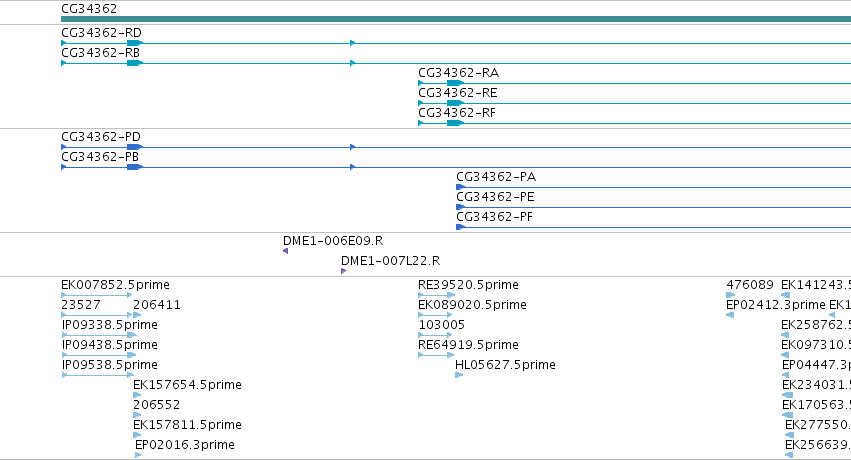Open the CG34362-RA transcript label
Viewport: 851px width, 460px height.
tap(459, 73)
